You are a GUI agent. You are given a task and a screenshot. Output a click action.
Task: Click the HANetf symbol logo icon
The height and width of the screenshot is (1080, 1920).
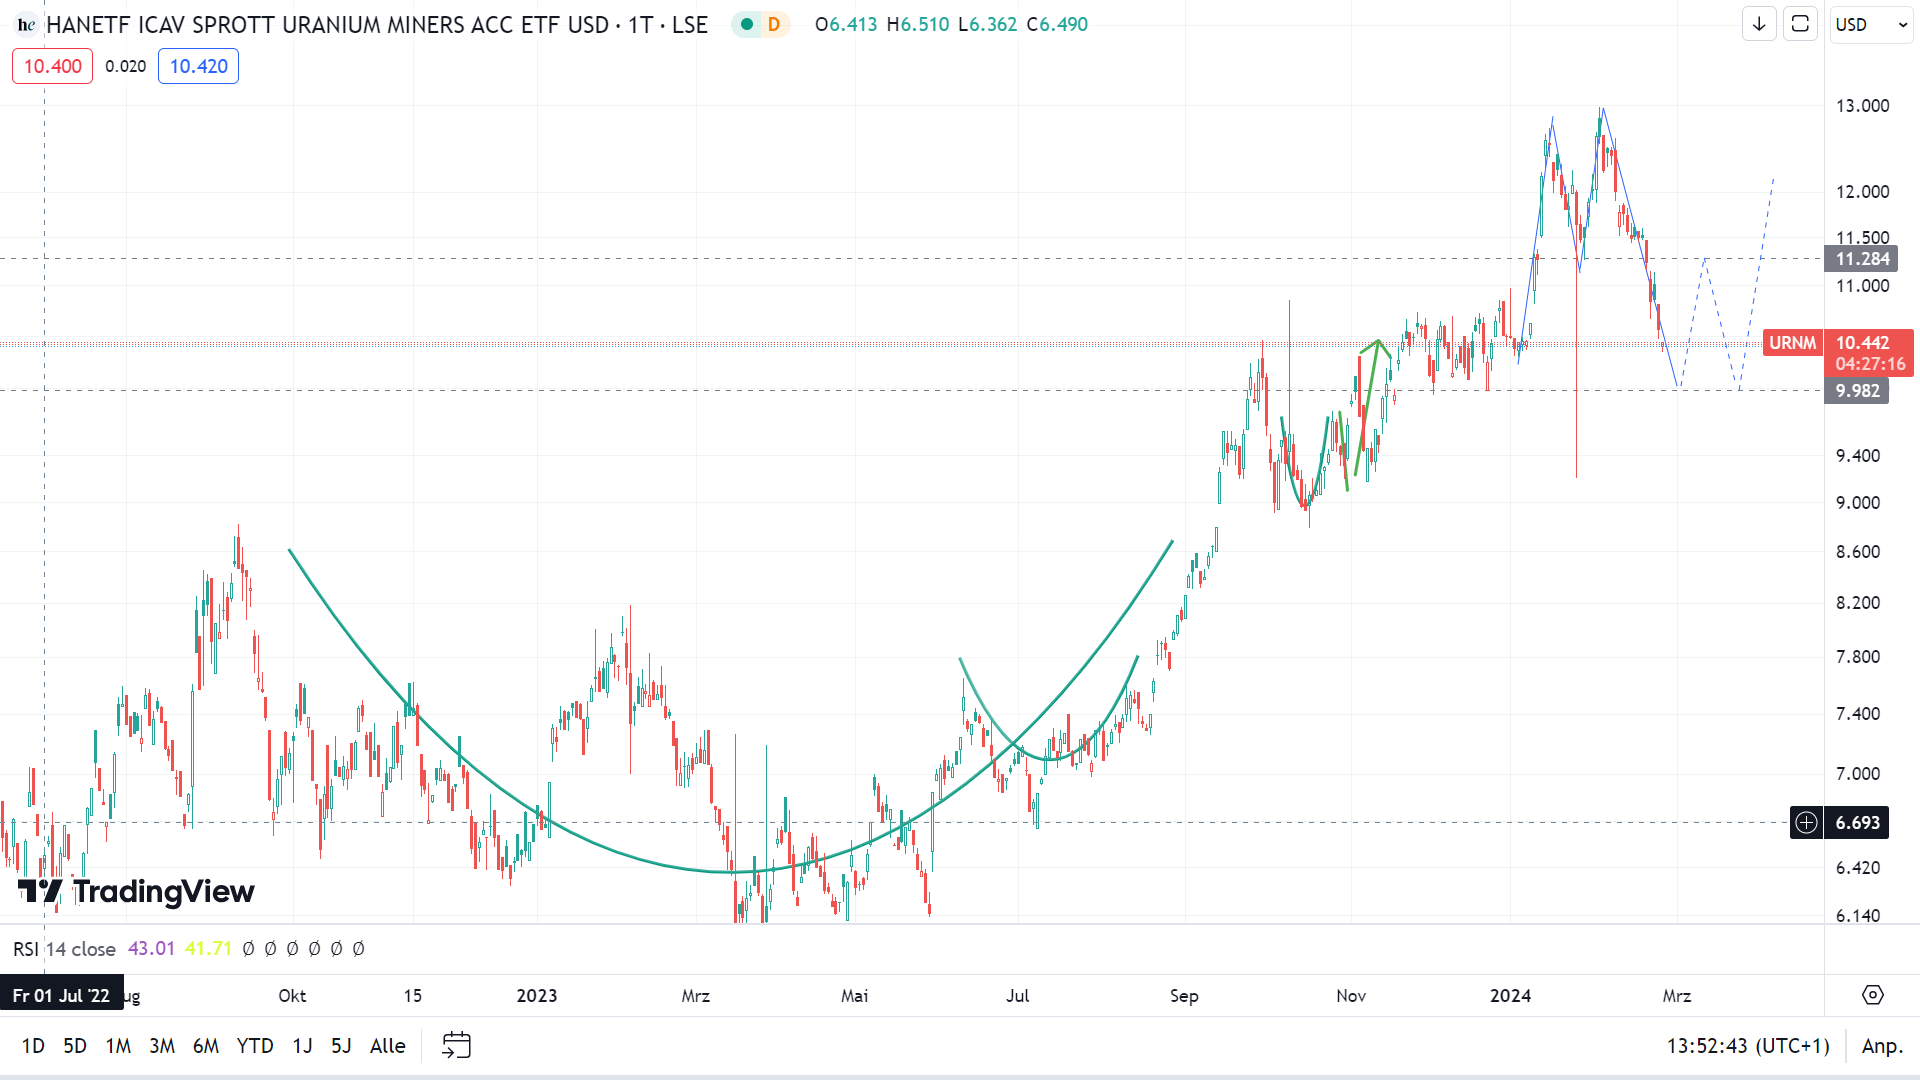click(26, 25)
